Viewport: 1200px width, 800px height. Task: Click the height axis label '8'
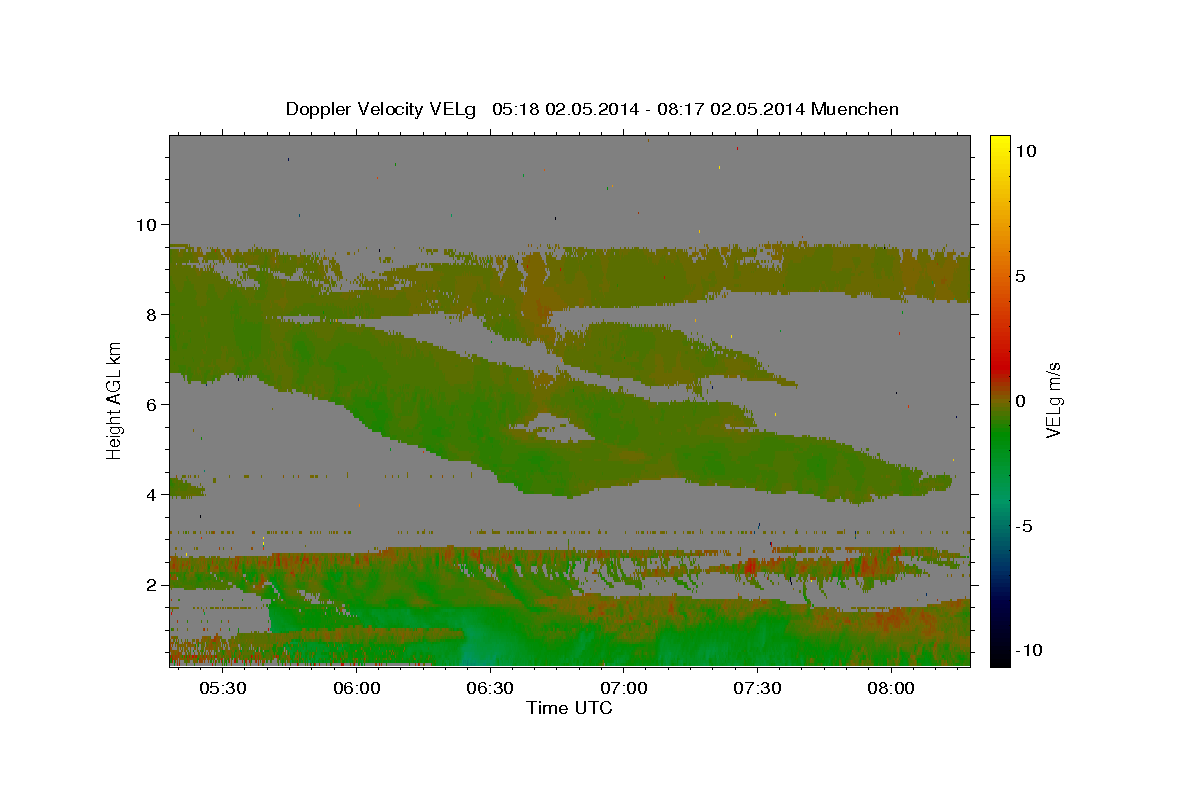(154, 314)
